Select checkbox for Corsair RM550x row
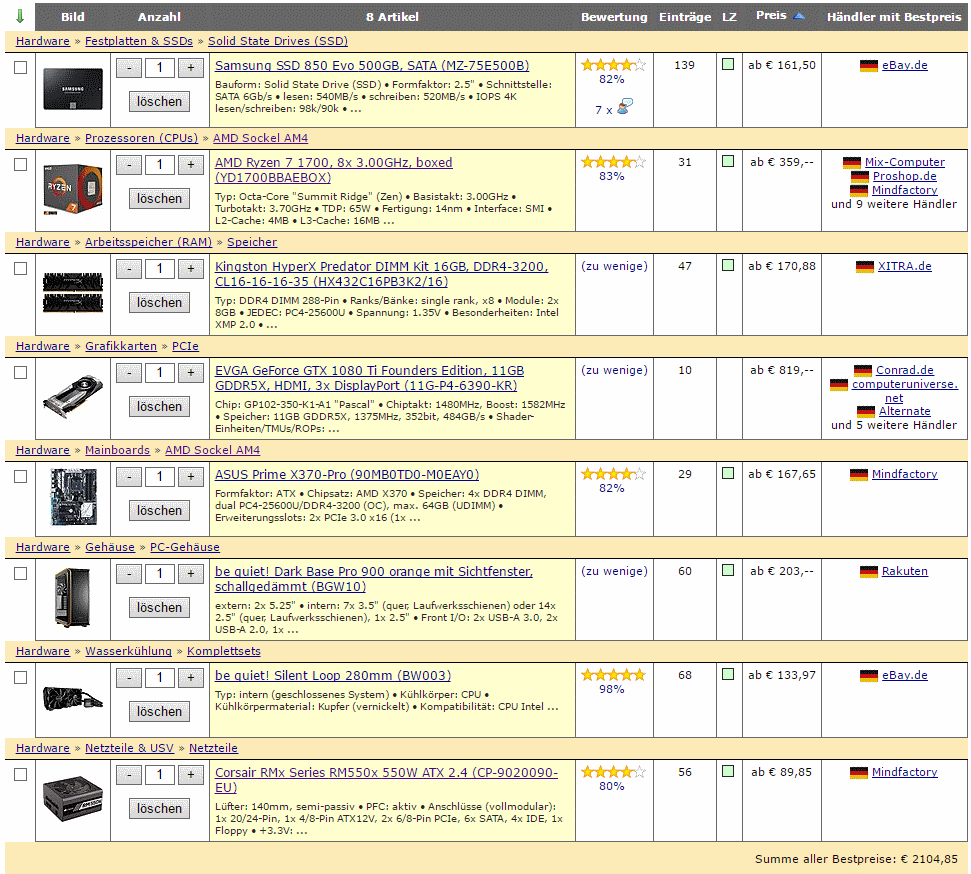The height and width of the screenshot is (874, 971). click(20, 775)
